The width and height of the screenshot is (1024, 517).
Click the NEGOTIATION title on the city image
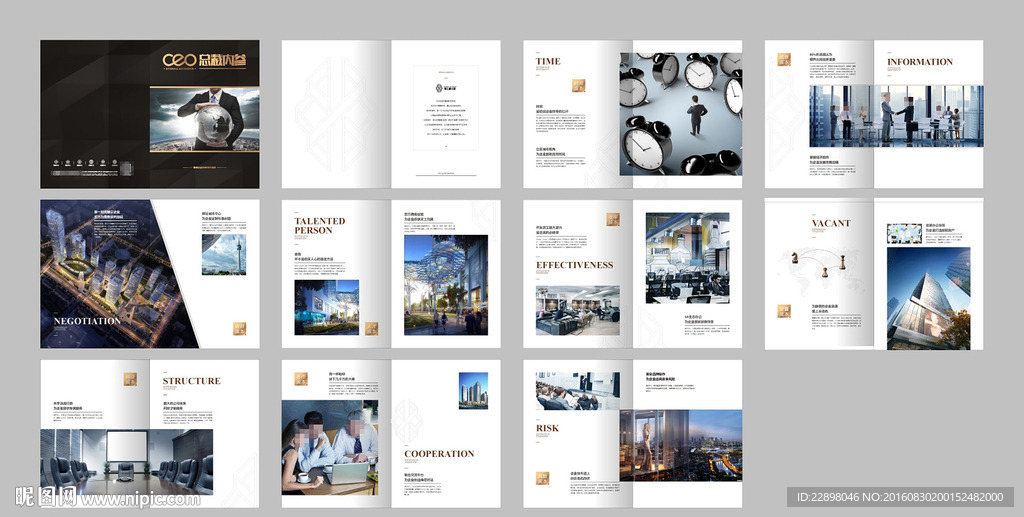(87, 321)
